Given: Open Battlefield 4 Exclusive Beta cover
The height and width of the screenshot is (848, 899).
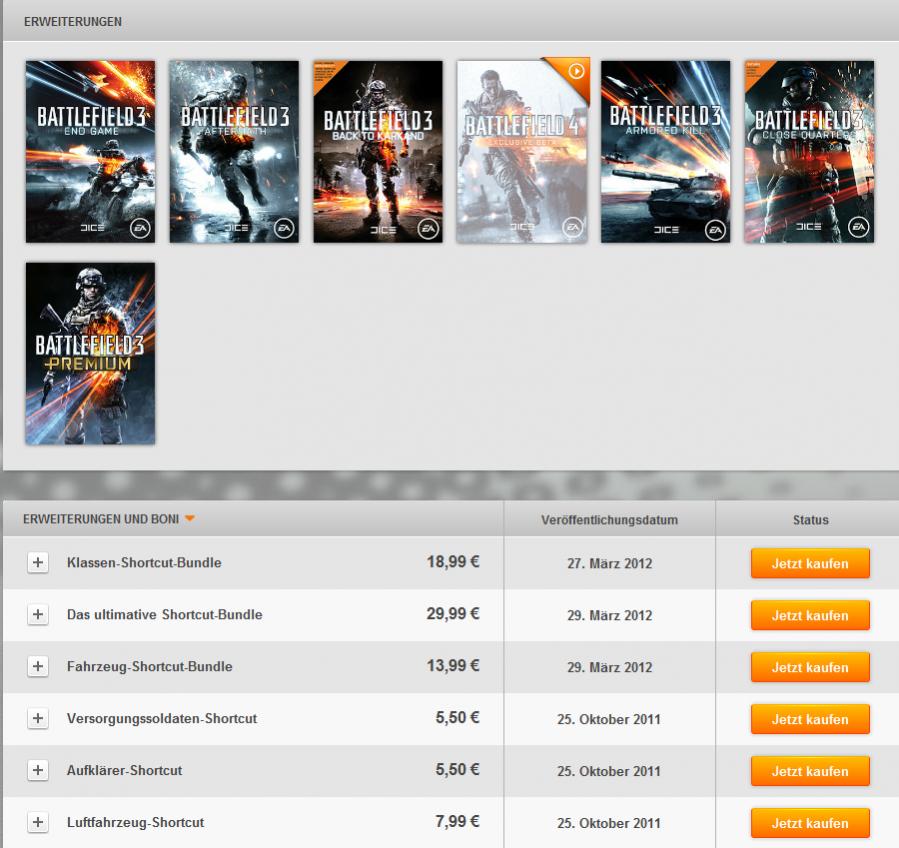Looking at the screenshot, I should click(522, 152).
